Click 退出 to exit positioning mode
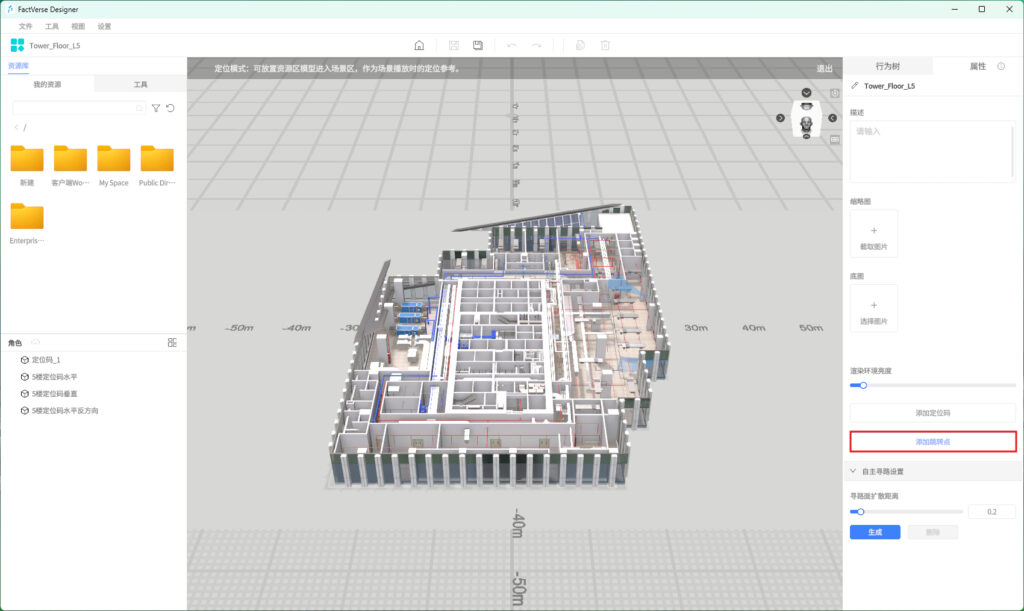This screenshot has width=1024, height=611. 824,69
